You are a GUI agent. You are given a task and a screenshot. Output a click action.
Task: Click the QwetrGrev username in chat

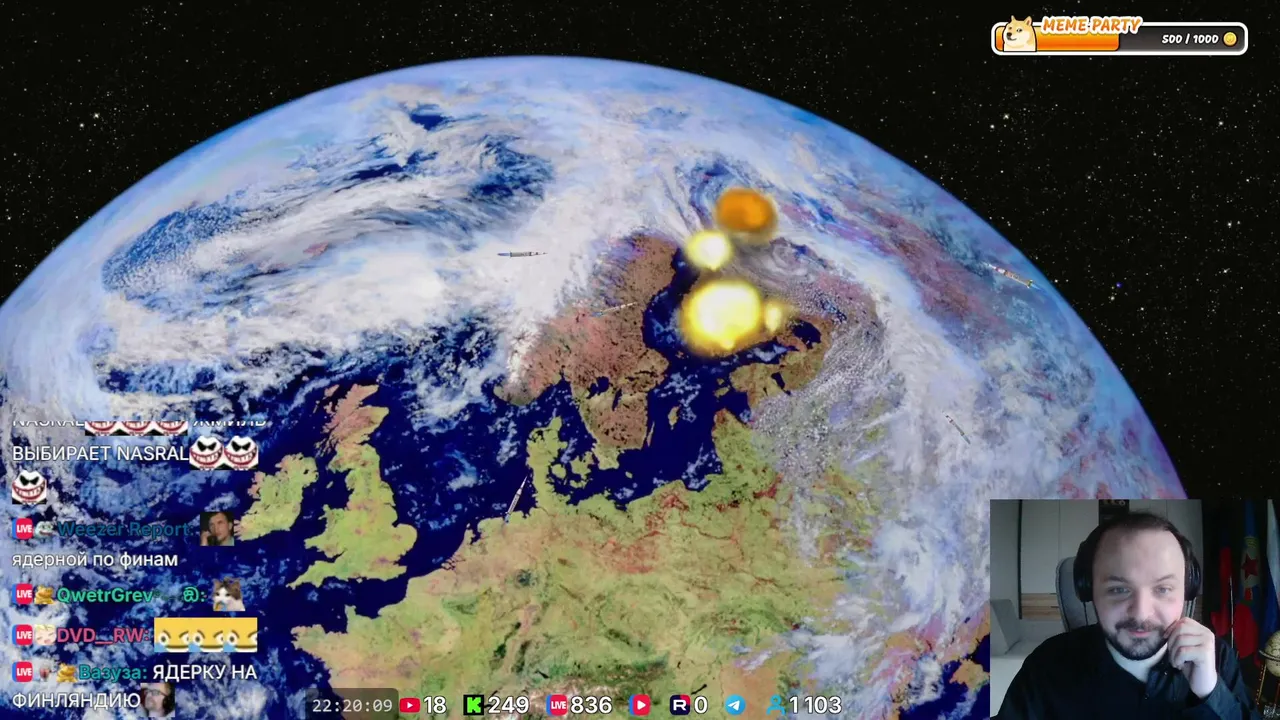106,595
